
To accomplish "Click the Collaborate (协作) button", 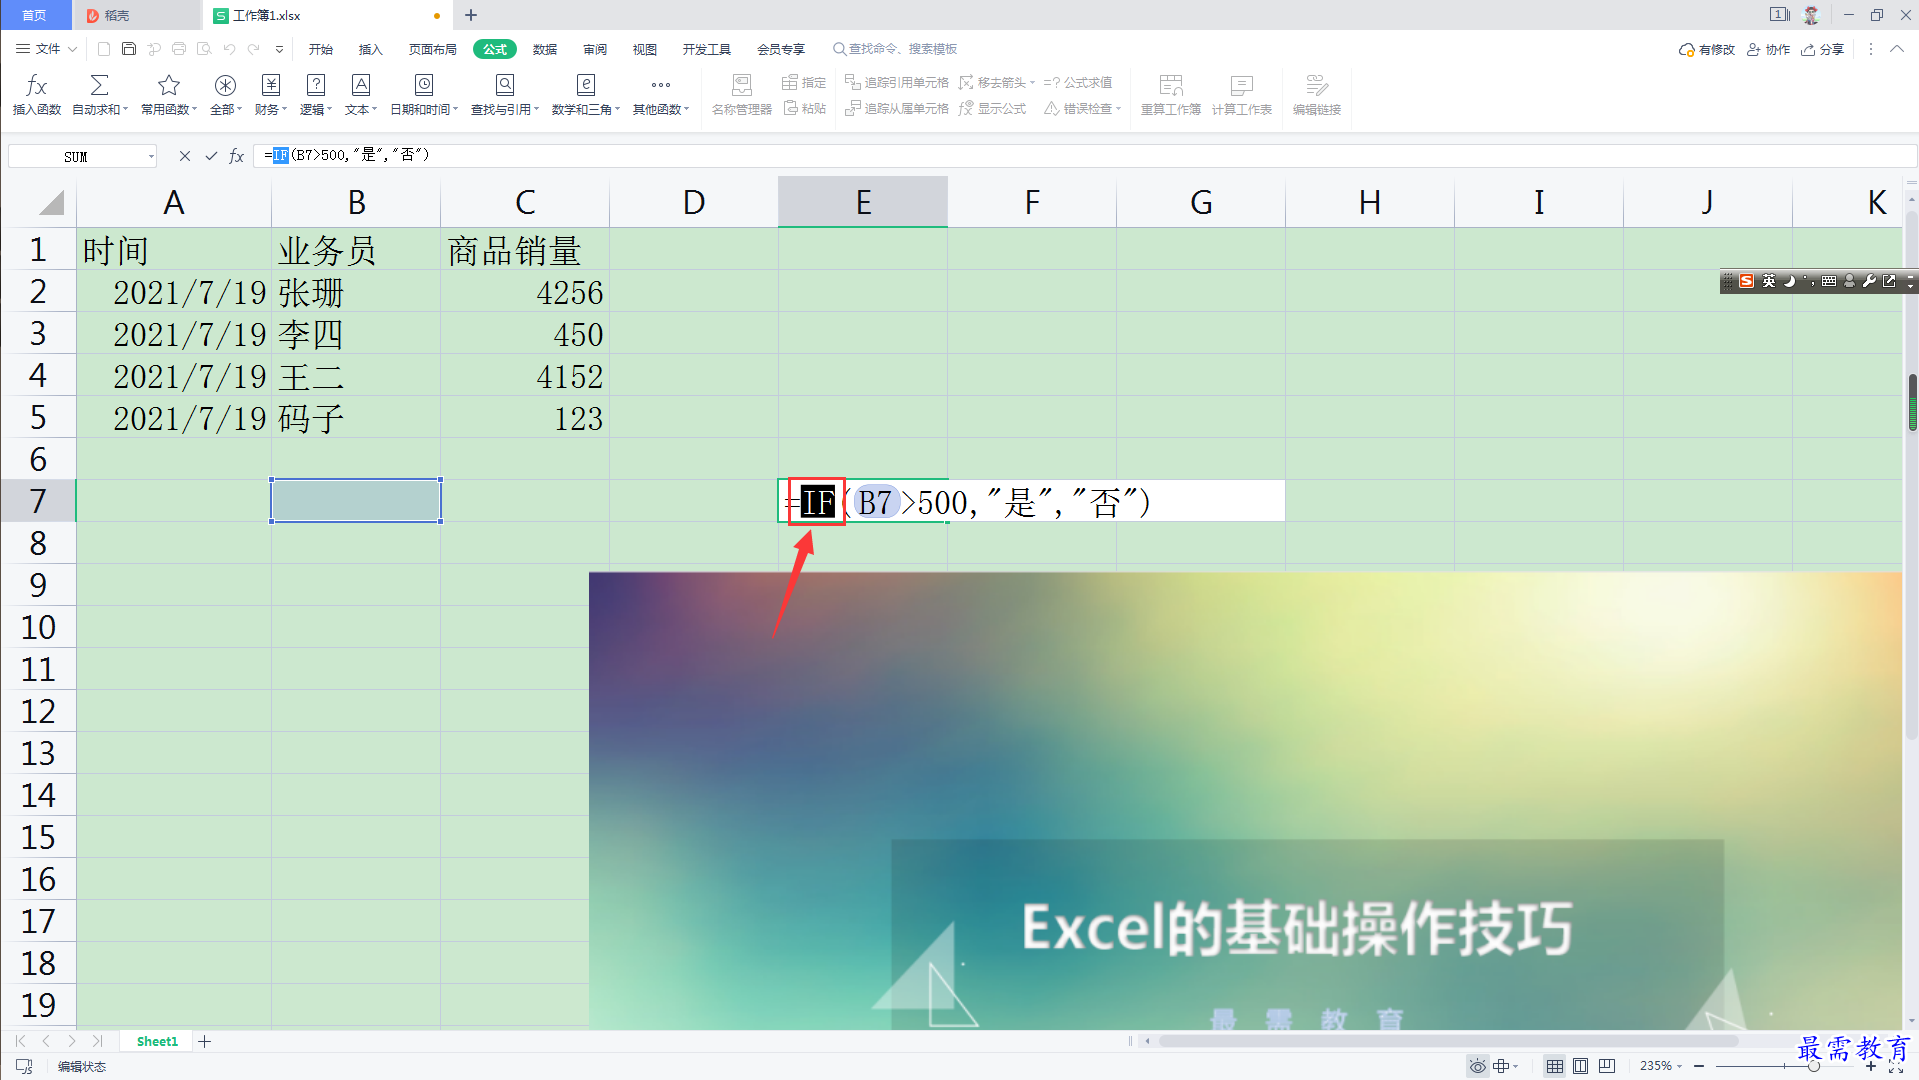I will (x=1768, y=49).
